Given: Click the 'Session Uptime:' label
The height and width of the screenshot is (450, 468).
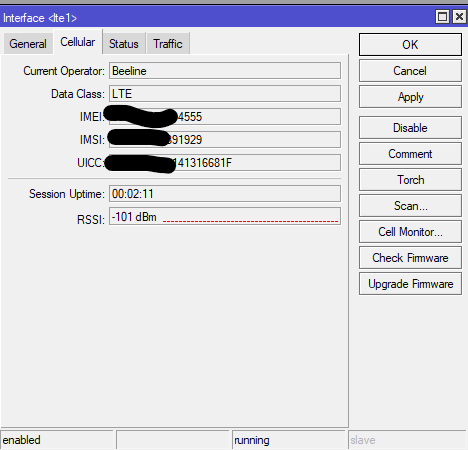Looking at the screenshot, I should pyautogui.click(x=67, y=194).
